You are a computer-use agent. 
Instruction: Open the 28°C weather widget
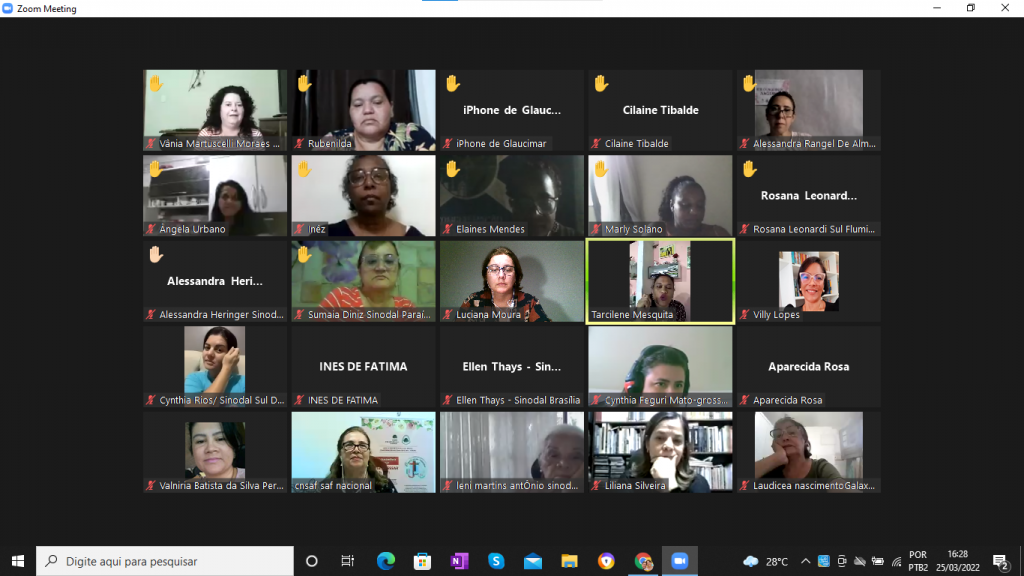(x=766, y=561)
